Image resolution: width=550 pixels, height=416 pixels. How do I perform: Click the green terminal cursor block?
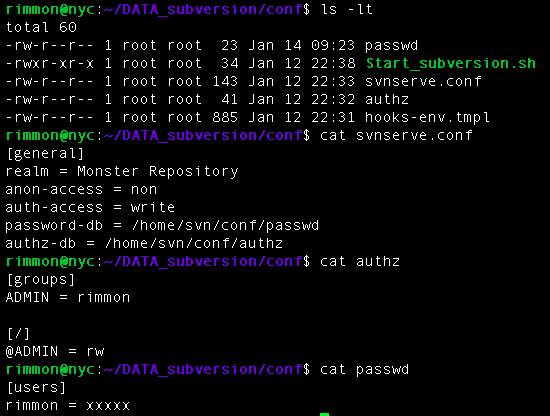pyautogui.click(x=324, y=414)
